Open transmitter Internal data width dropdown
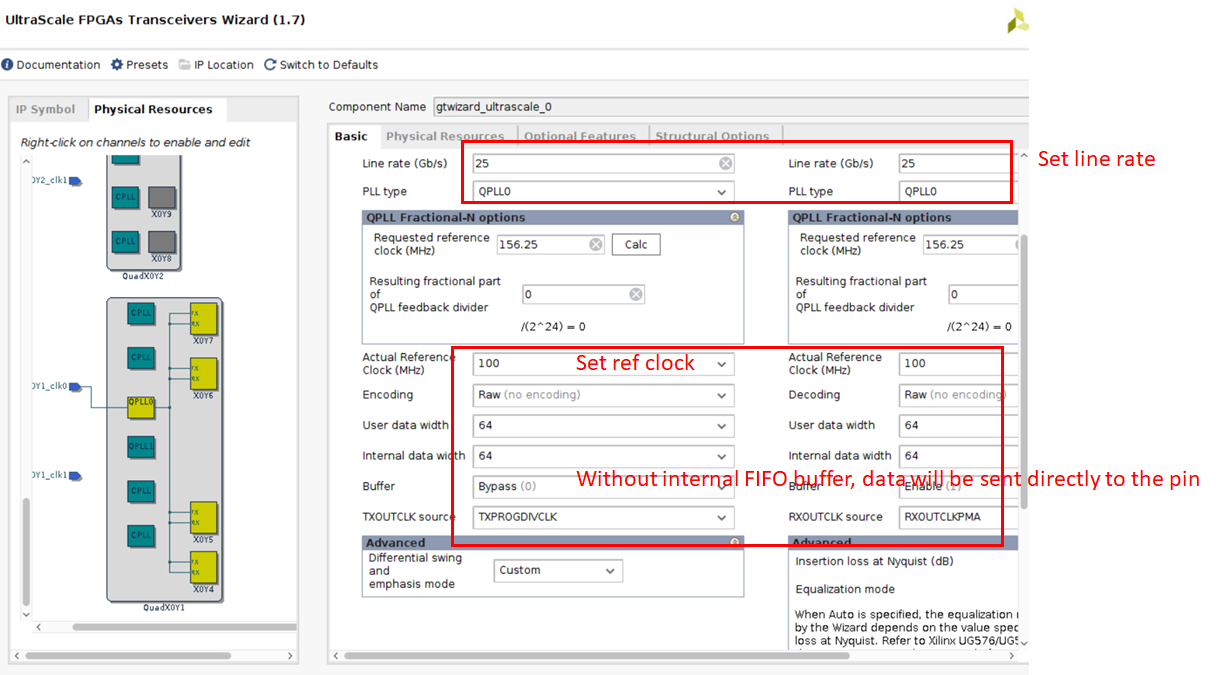 tap(604, 456)
